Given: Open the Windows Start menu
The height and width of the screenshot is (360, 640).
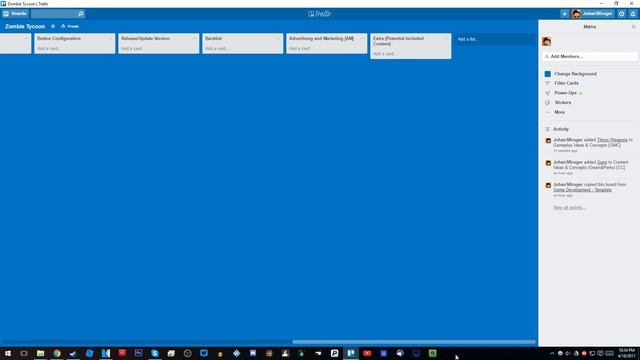Looking at the screenshot, I should coord(8,353).
